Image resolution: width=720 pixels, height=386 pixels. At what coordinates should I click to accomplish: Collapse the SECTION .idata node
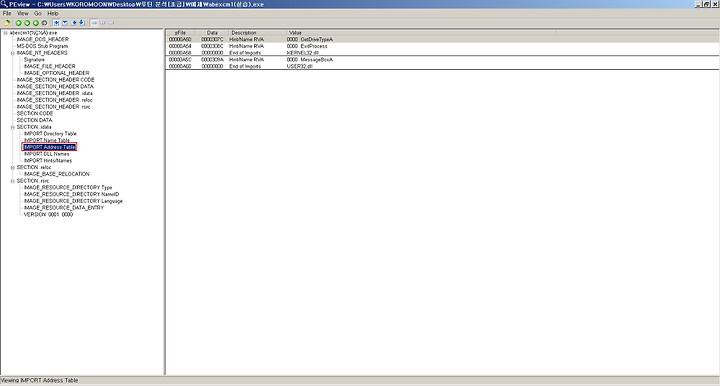click(x=13, y=127)
